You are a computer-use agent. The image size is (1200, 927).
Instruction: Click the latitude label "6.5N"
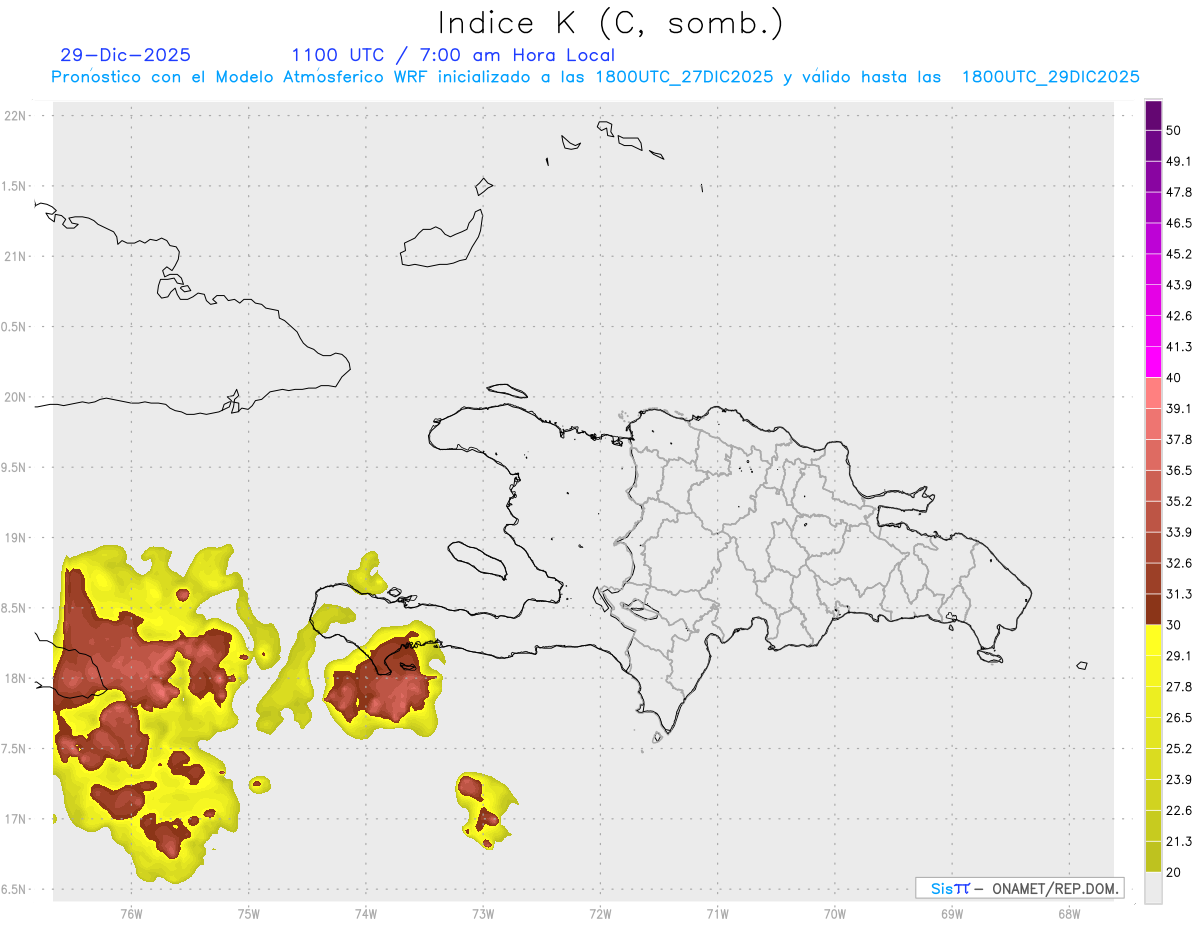[14, 890]
